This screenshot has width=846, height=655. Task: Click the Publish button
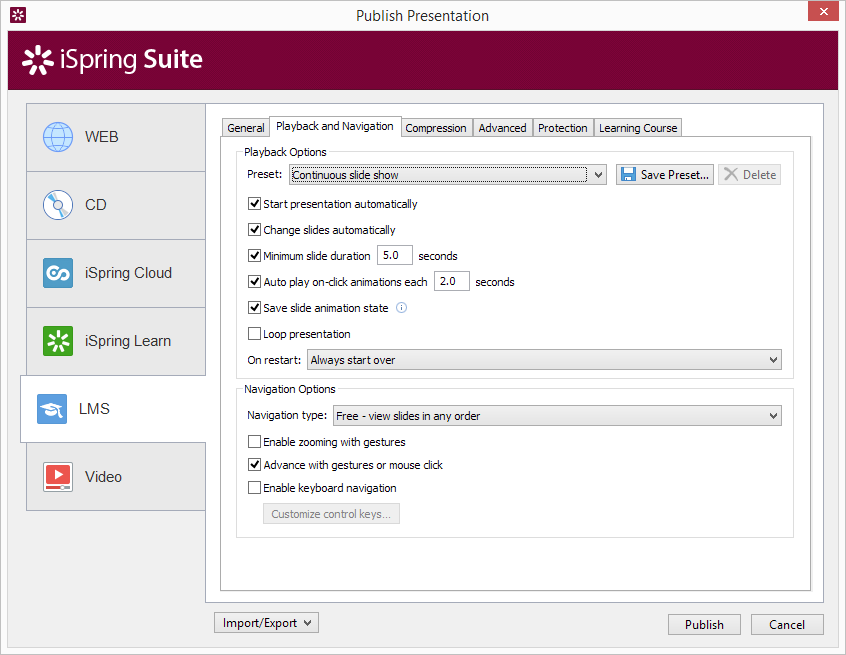pyautogui.click(x=704, y=625)
